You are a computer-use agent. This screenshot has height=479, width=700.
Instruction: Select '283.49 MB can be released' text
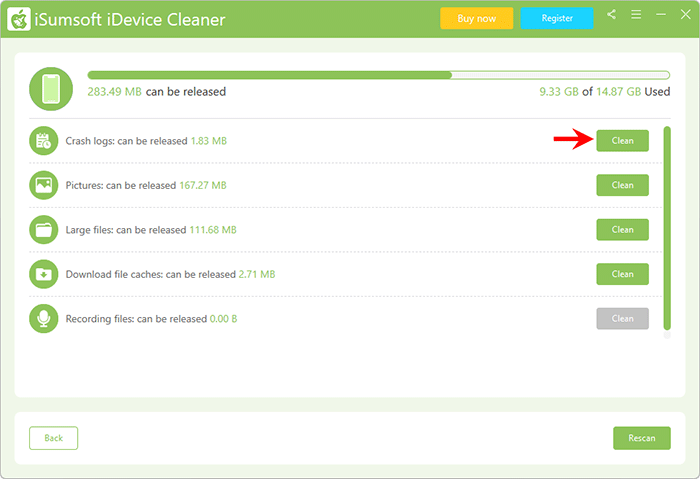tap(157, 92)
